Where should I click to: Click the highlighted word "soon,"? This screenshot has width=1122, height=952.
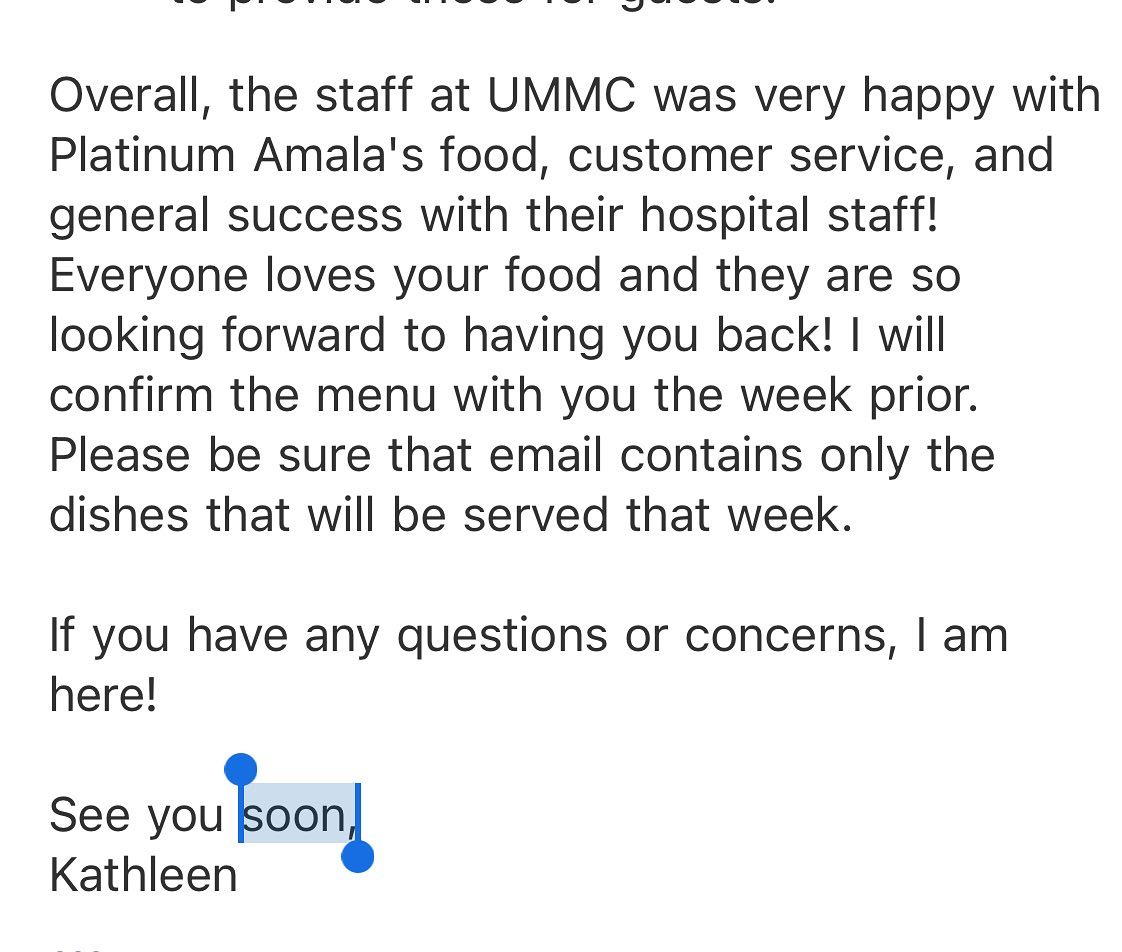coord(299,815)
